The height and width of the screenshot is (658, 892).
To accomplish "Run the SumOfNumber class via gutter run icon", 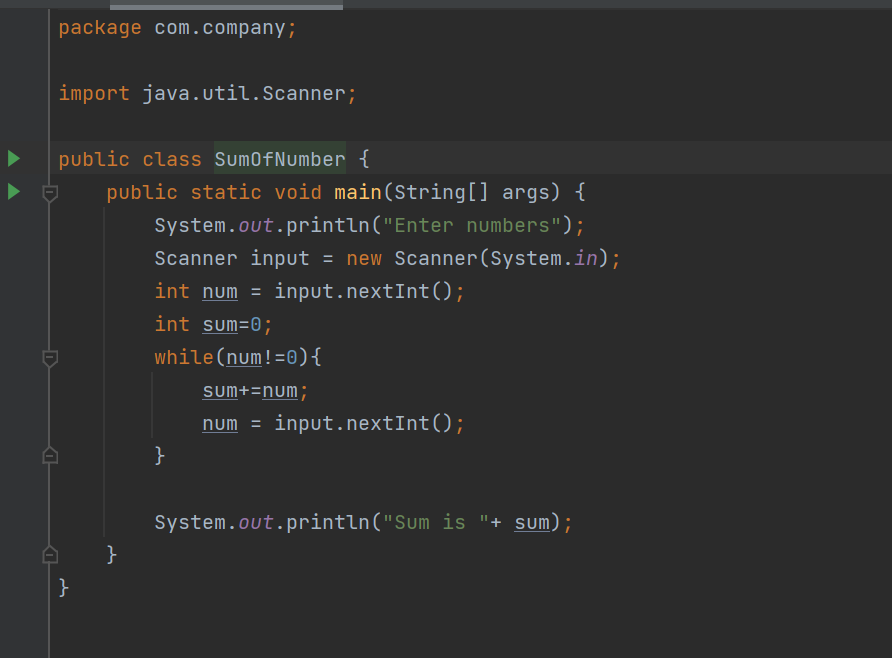I will pos(13,158).
